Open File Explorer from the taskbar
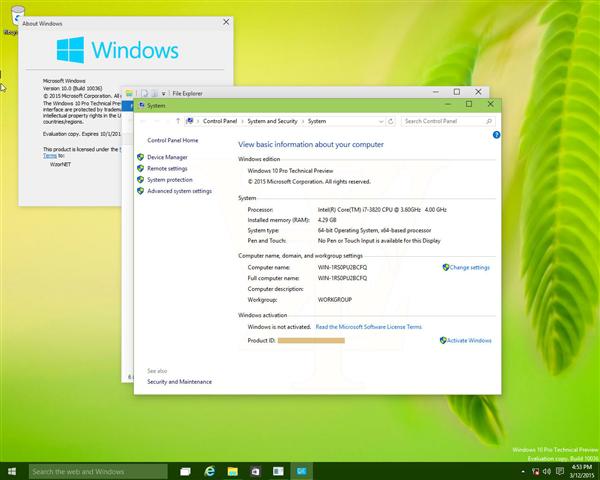This screenshot has width=600, height=480. click(x=233, y=471)
